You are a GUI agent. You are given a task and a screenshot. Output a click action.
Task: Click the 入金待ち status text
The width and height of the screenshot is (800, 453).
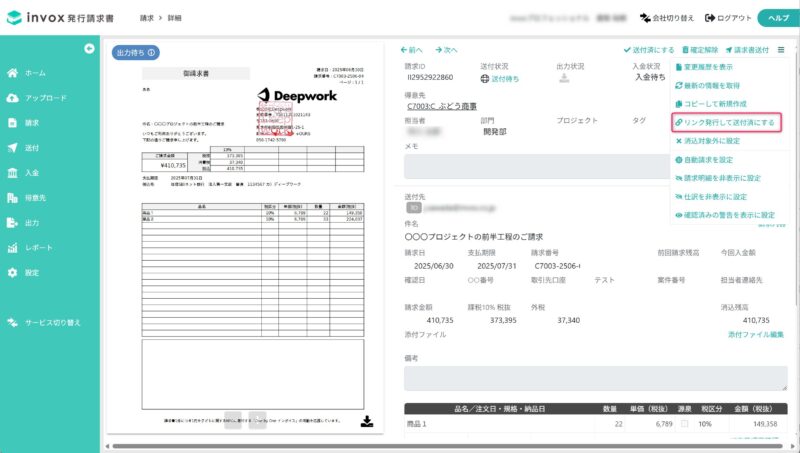[x=650, y=77]
